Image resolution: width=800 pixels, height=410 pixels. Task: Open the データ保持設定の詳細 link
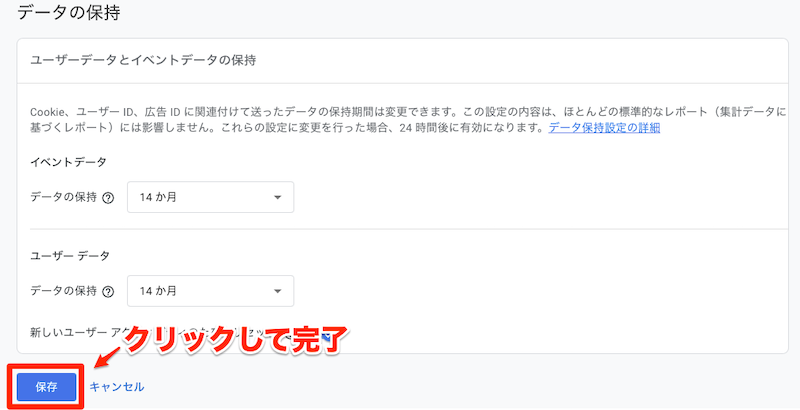(604, 128)
